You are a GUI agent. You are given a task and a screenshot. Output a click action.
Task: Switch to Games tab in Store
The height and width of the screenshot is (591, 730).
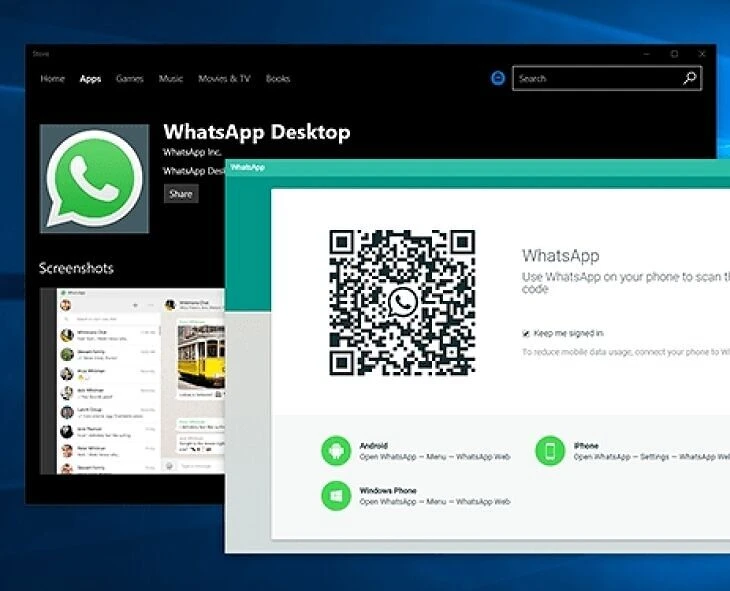click(129, 79)
